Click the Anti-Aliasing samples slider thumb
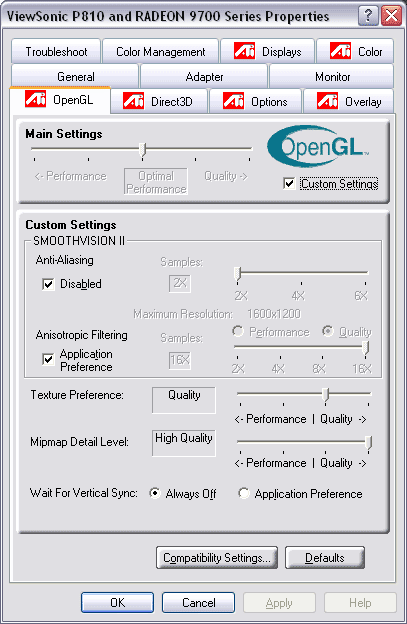Viewport: 407px width, 624px height. pyautogui.click(x=238, y=275)
